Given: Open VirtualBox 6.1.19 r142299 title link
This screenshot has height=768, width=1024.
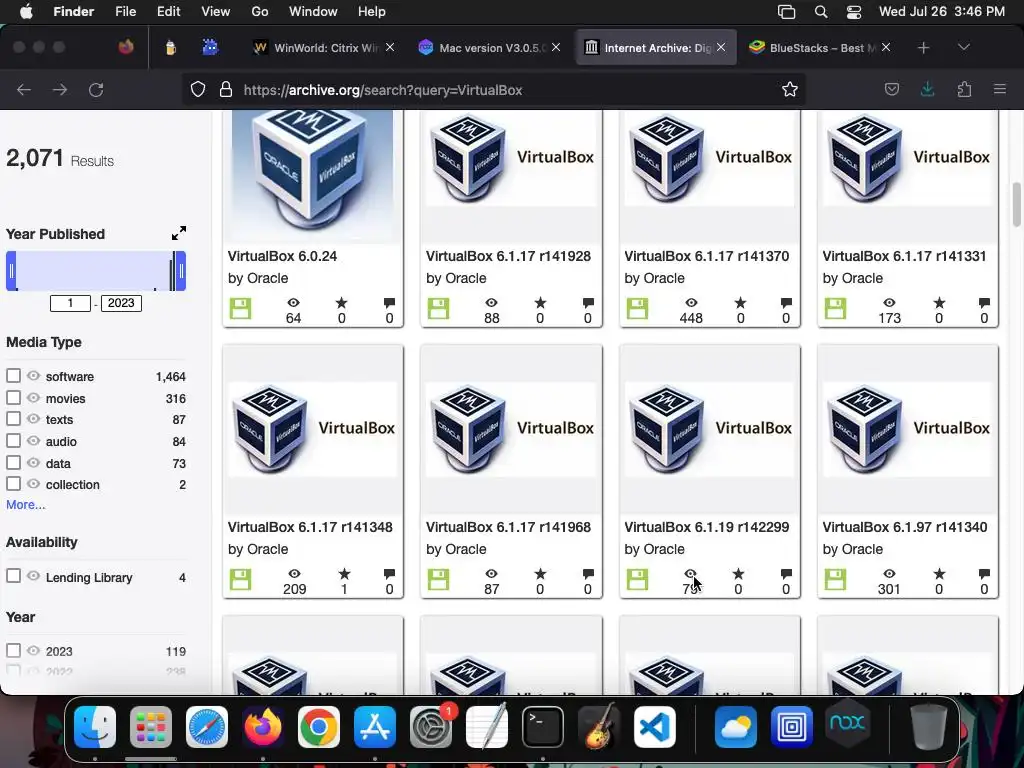Looking at the screenshot, I should [707, 527].
